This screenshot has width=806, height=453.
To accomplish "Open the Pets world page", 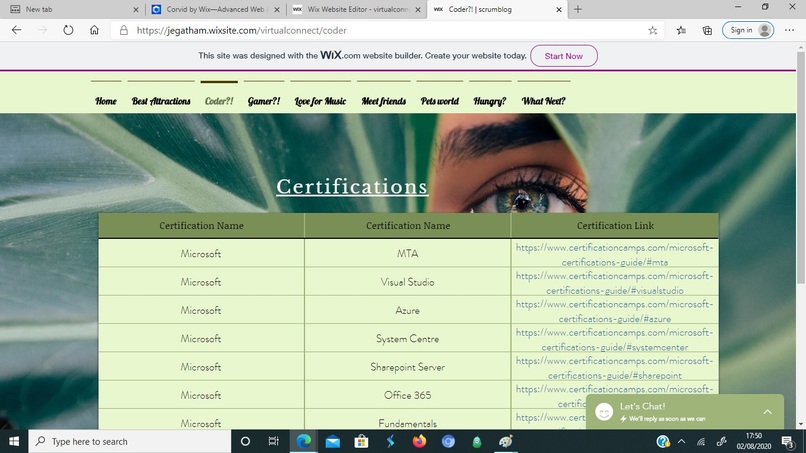I will point(439,101).
